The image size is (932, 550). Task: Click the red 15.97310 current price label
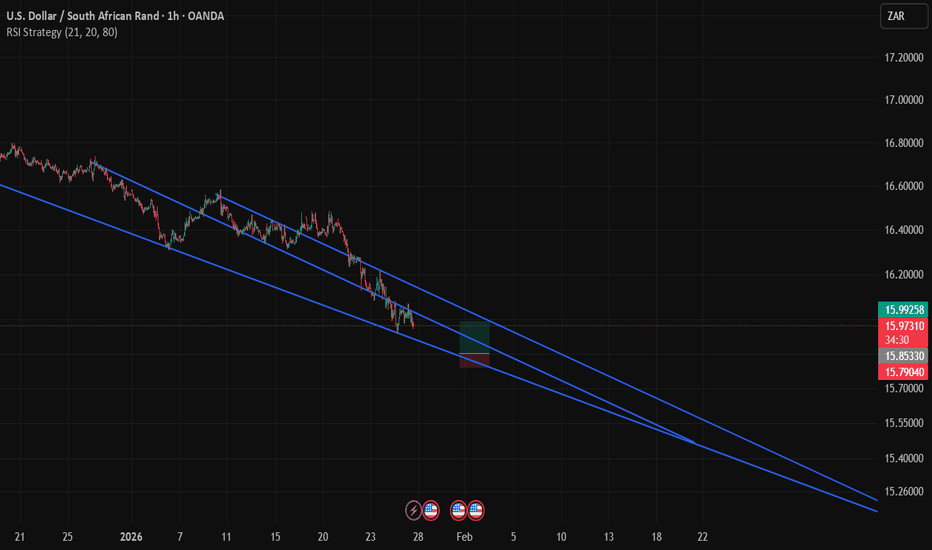[x=903, y=326]
